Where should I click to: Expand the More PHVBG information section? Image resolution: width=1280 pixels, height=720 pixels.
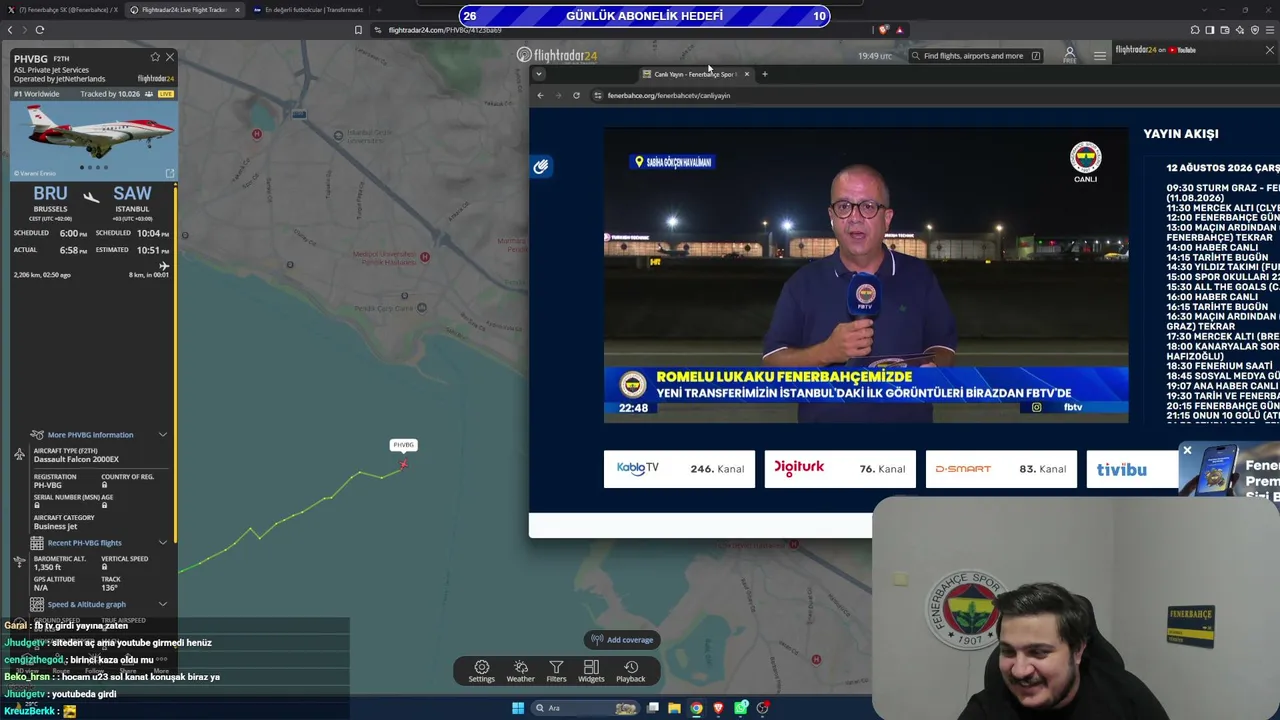pyautogui.click(x=98, y=435)
